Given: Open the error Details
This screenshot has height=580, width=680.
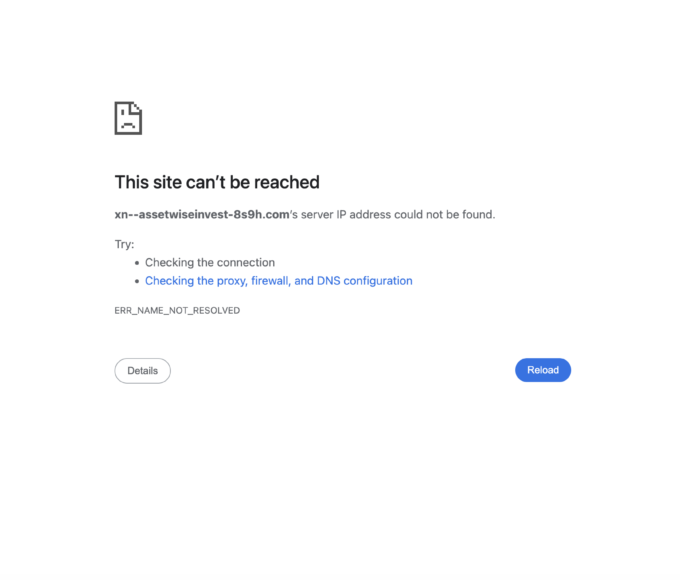Looking at the screenshot, I should pos(142,371).
